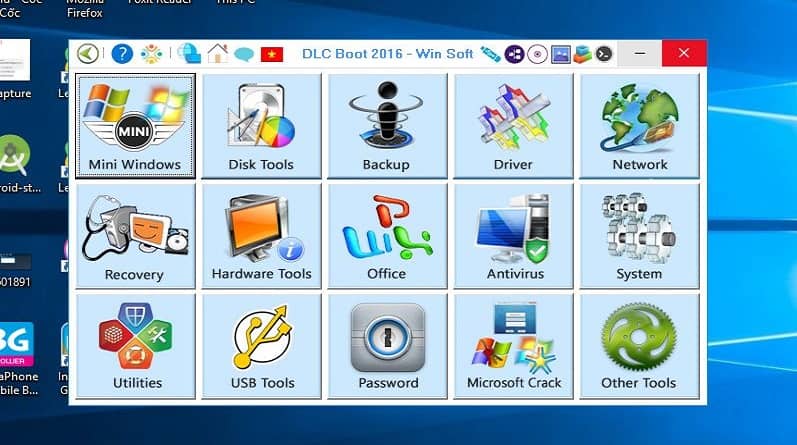Click the green back arrow in title bar

click(x=89, y=54)
